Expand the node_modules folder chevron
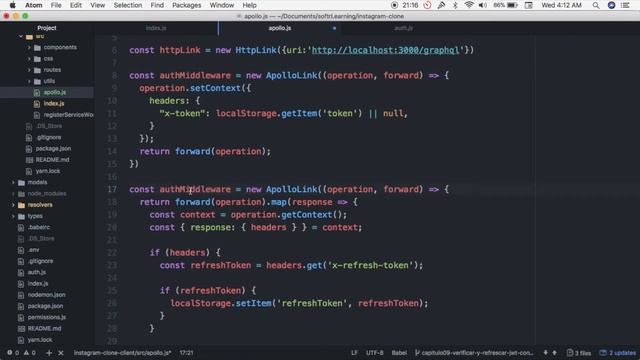Screen dimensions: 640x360 pos(13,194)
